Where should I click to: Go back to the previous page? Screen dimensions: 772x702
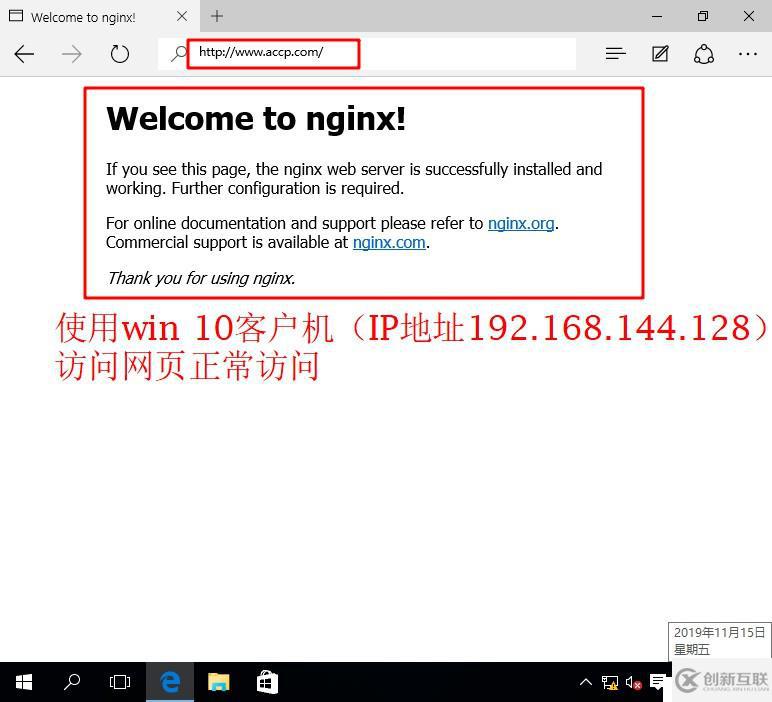24,54
